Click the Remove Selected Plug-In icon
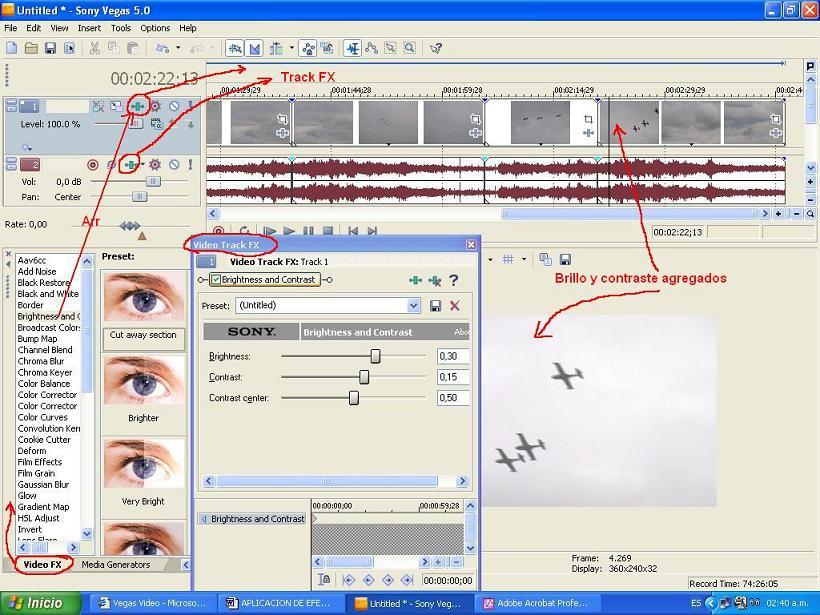This screenshot has width=820, height=615. pyautogui.click(x=434, y=281)
